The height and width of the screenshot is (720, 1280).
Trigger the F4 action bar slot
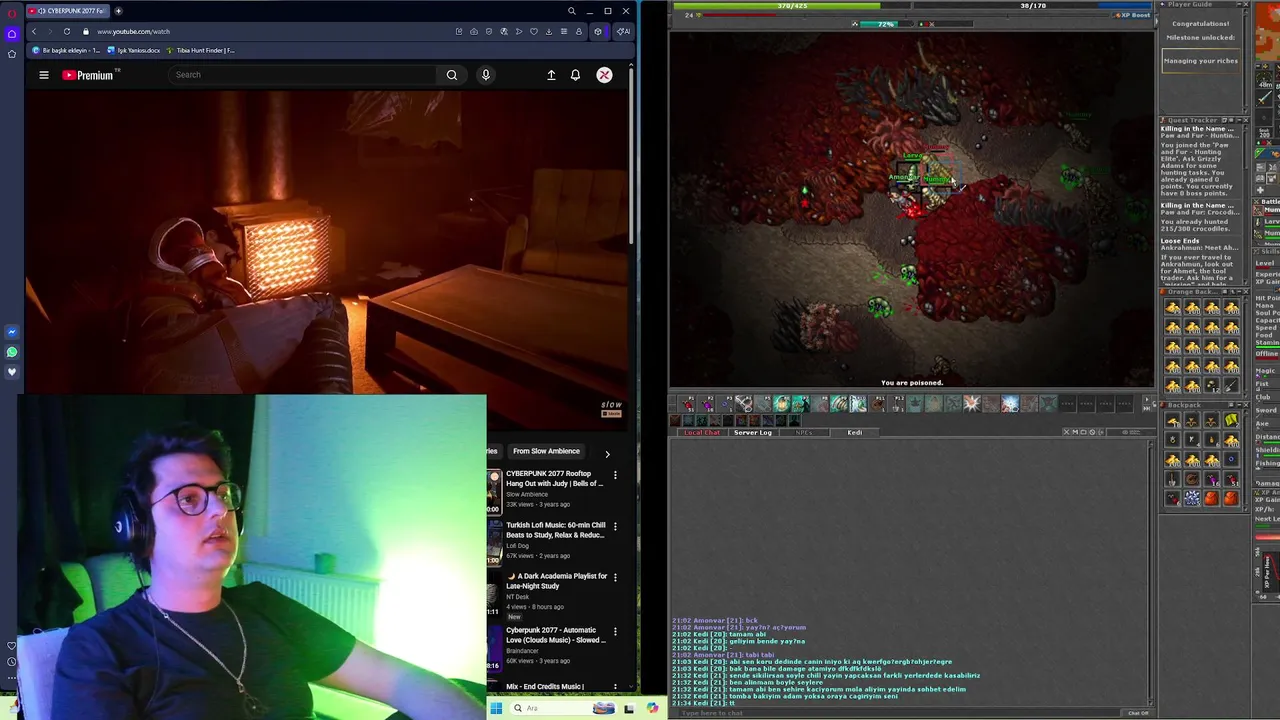coord(745,404)
